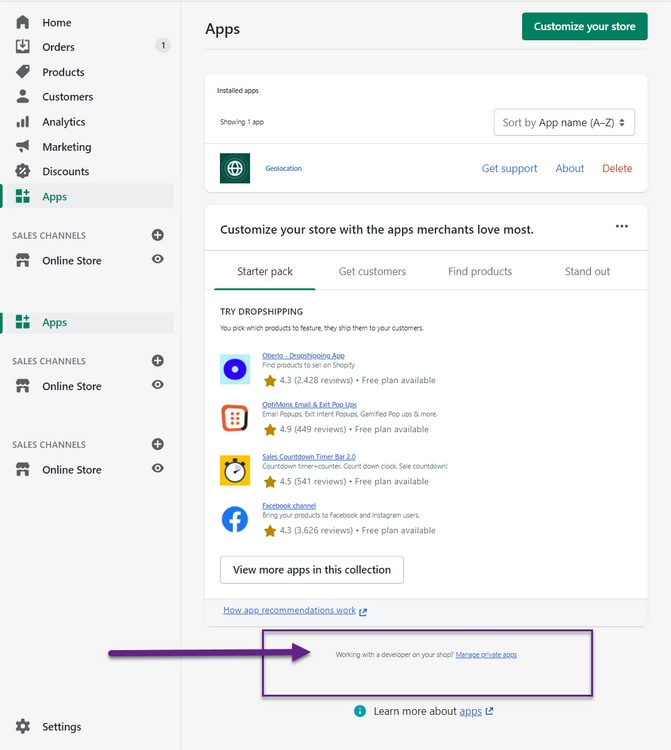Click the Settings gear icon
The height and width of the screenshot is (750, 671).
22,726
